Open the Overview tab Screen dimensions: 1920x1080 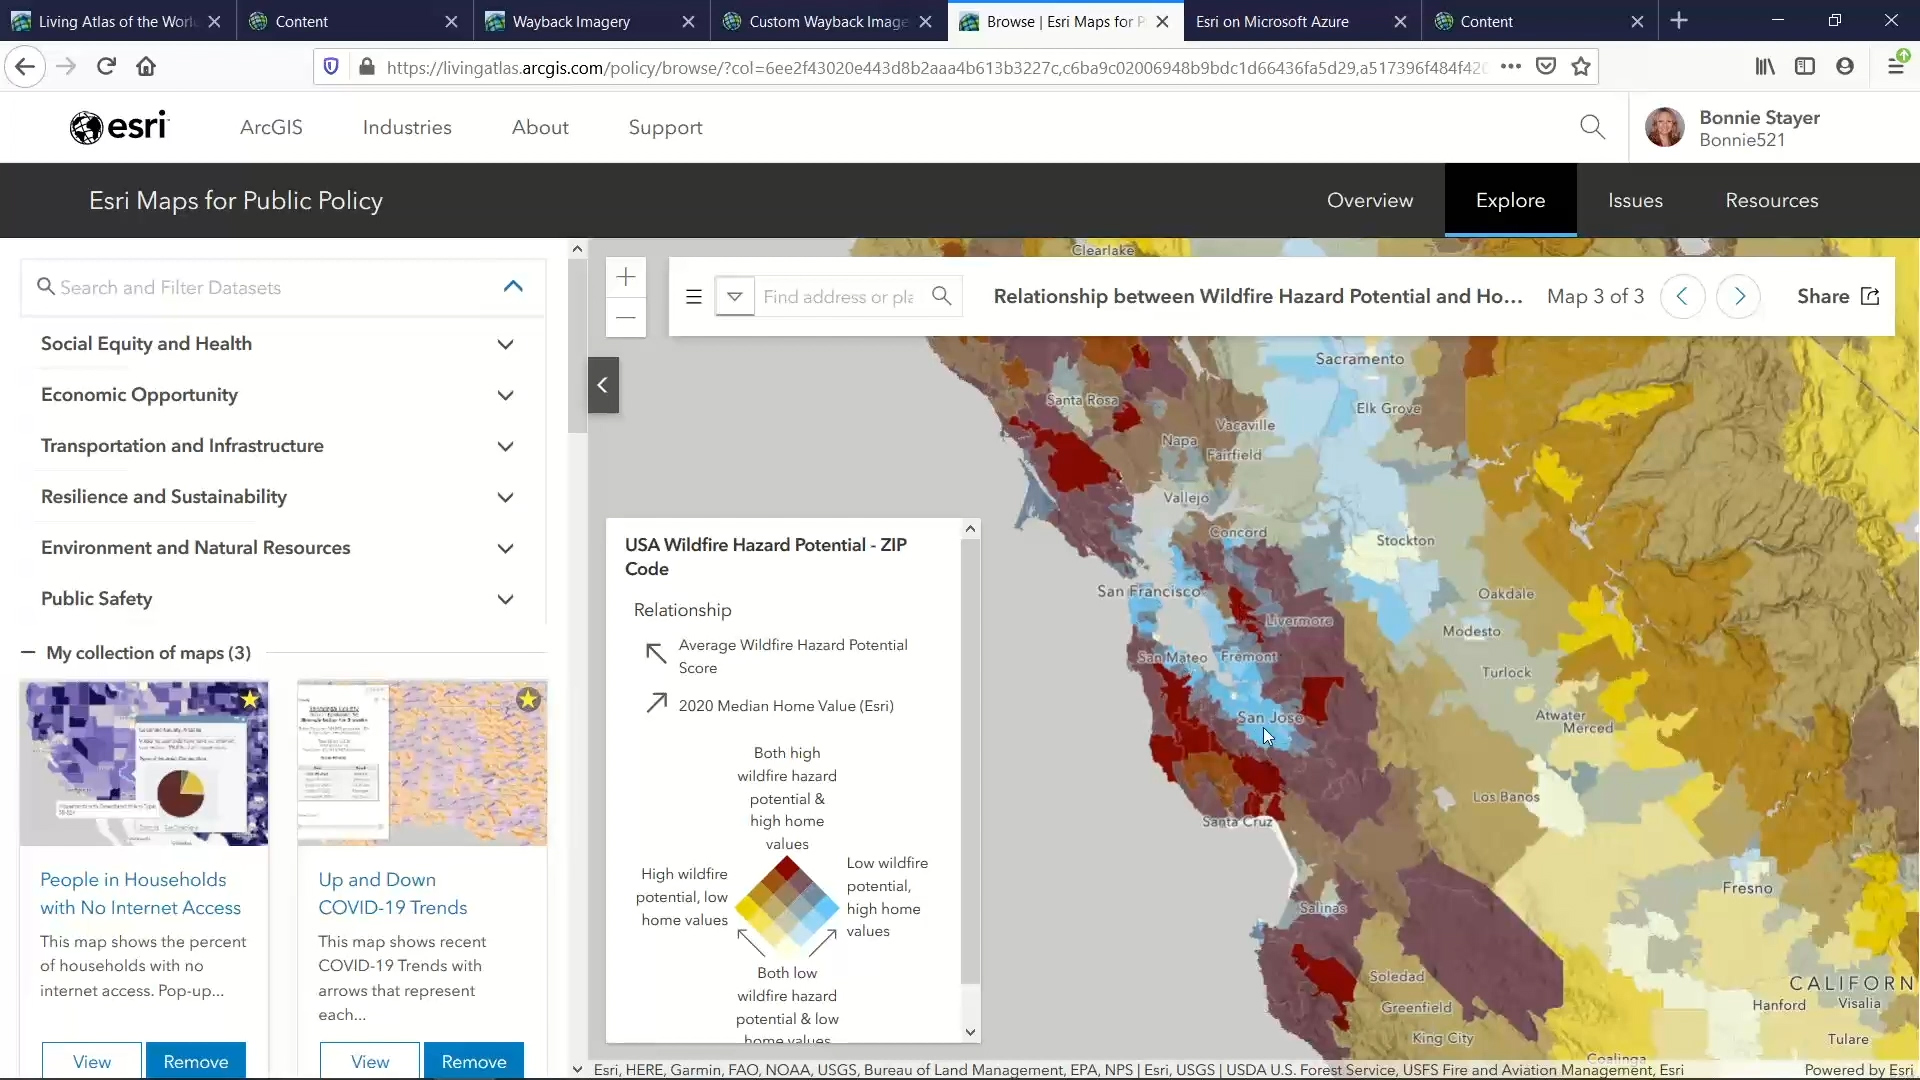(1369, 200)
